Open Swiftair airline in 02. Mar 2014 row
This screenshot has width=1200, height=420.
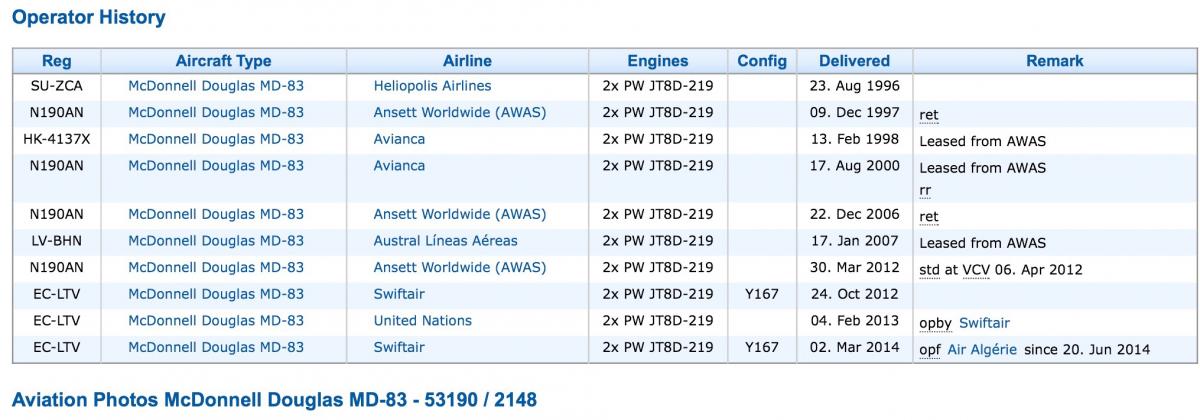399,347
